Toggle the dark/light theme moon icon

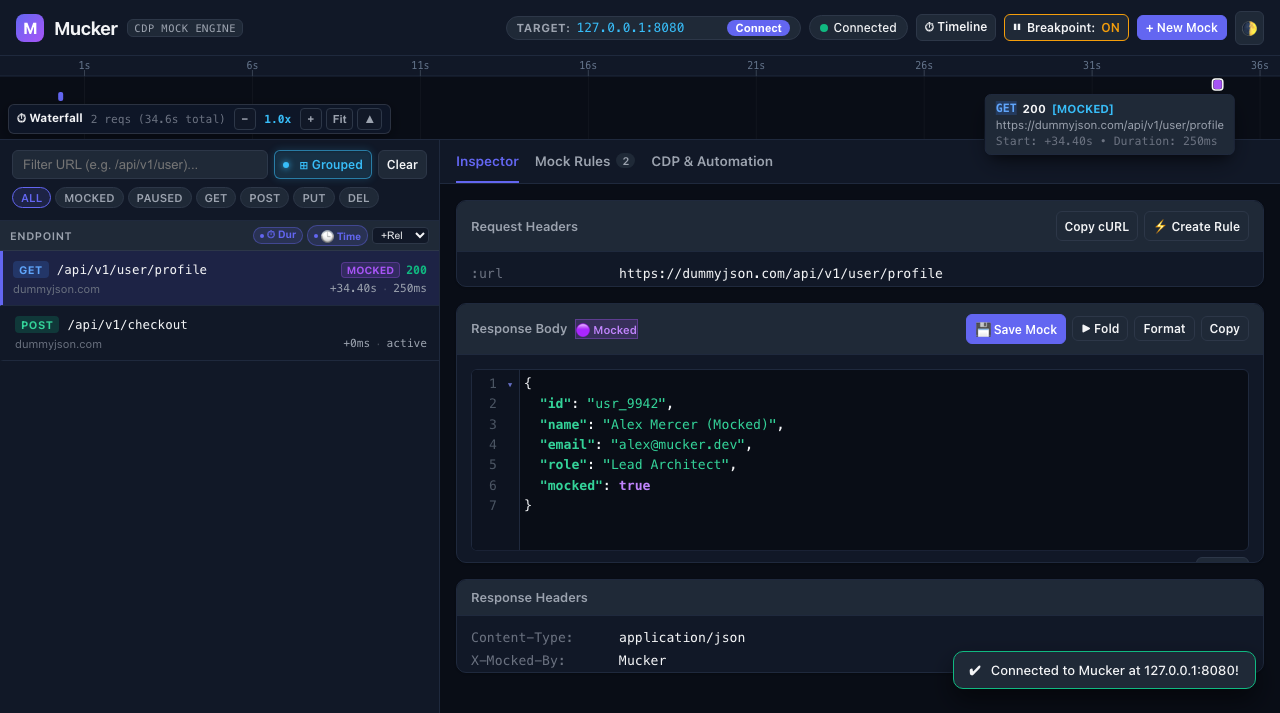pyautogui.click(x=1249, y=28)
